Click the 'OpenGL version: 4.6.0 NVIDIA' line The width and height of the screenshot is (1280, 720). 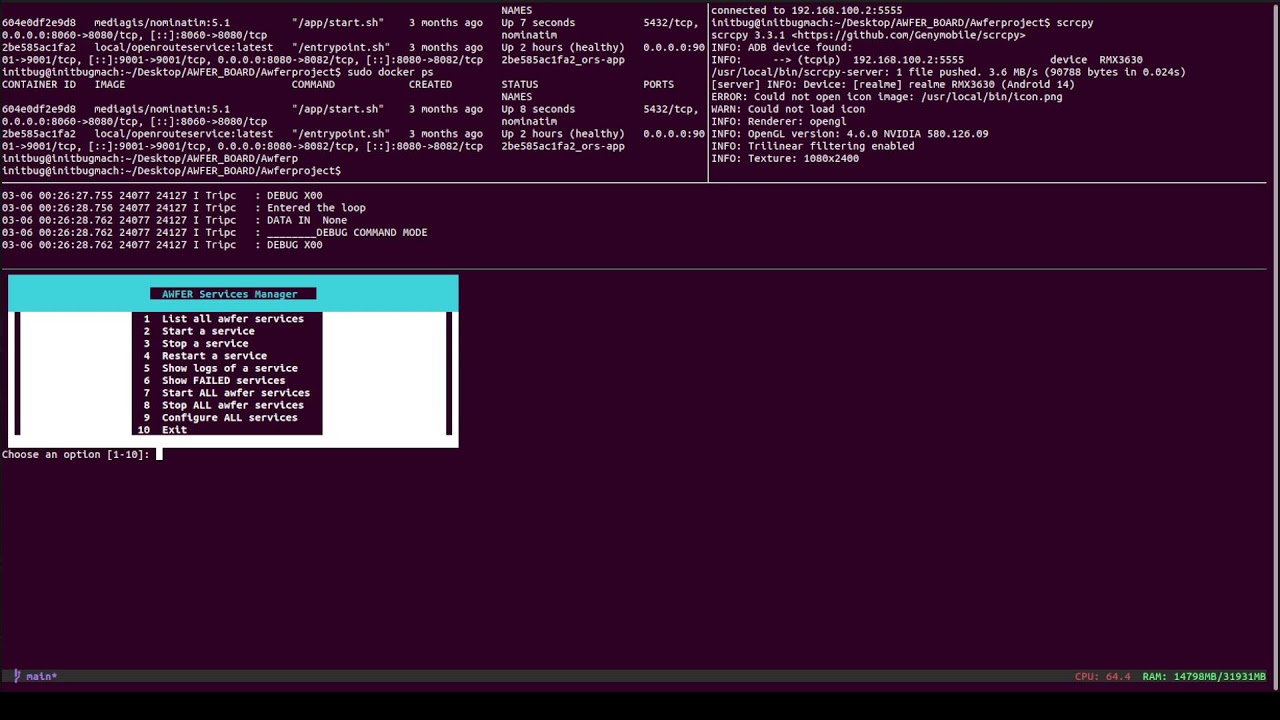click(x=850, y=133)
